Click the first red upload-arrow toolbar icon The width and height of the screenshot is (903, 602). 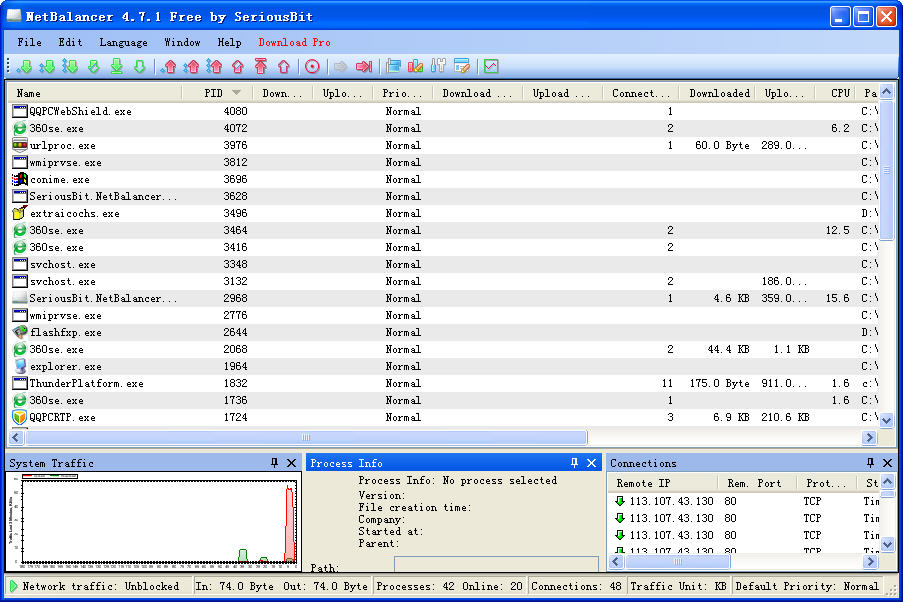tap(169, 67)
